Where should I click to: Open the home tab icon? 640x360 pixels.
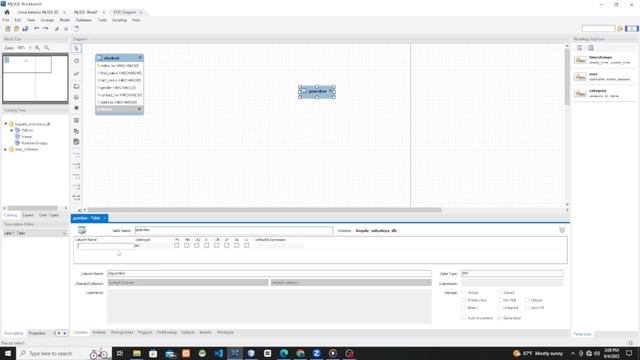pyautogui.click(x=7, y=12)
